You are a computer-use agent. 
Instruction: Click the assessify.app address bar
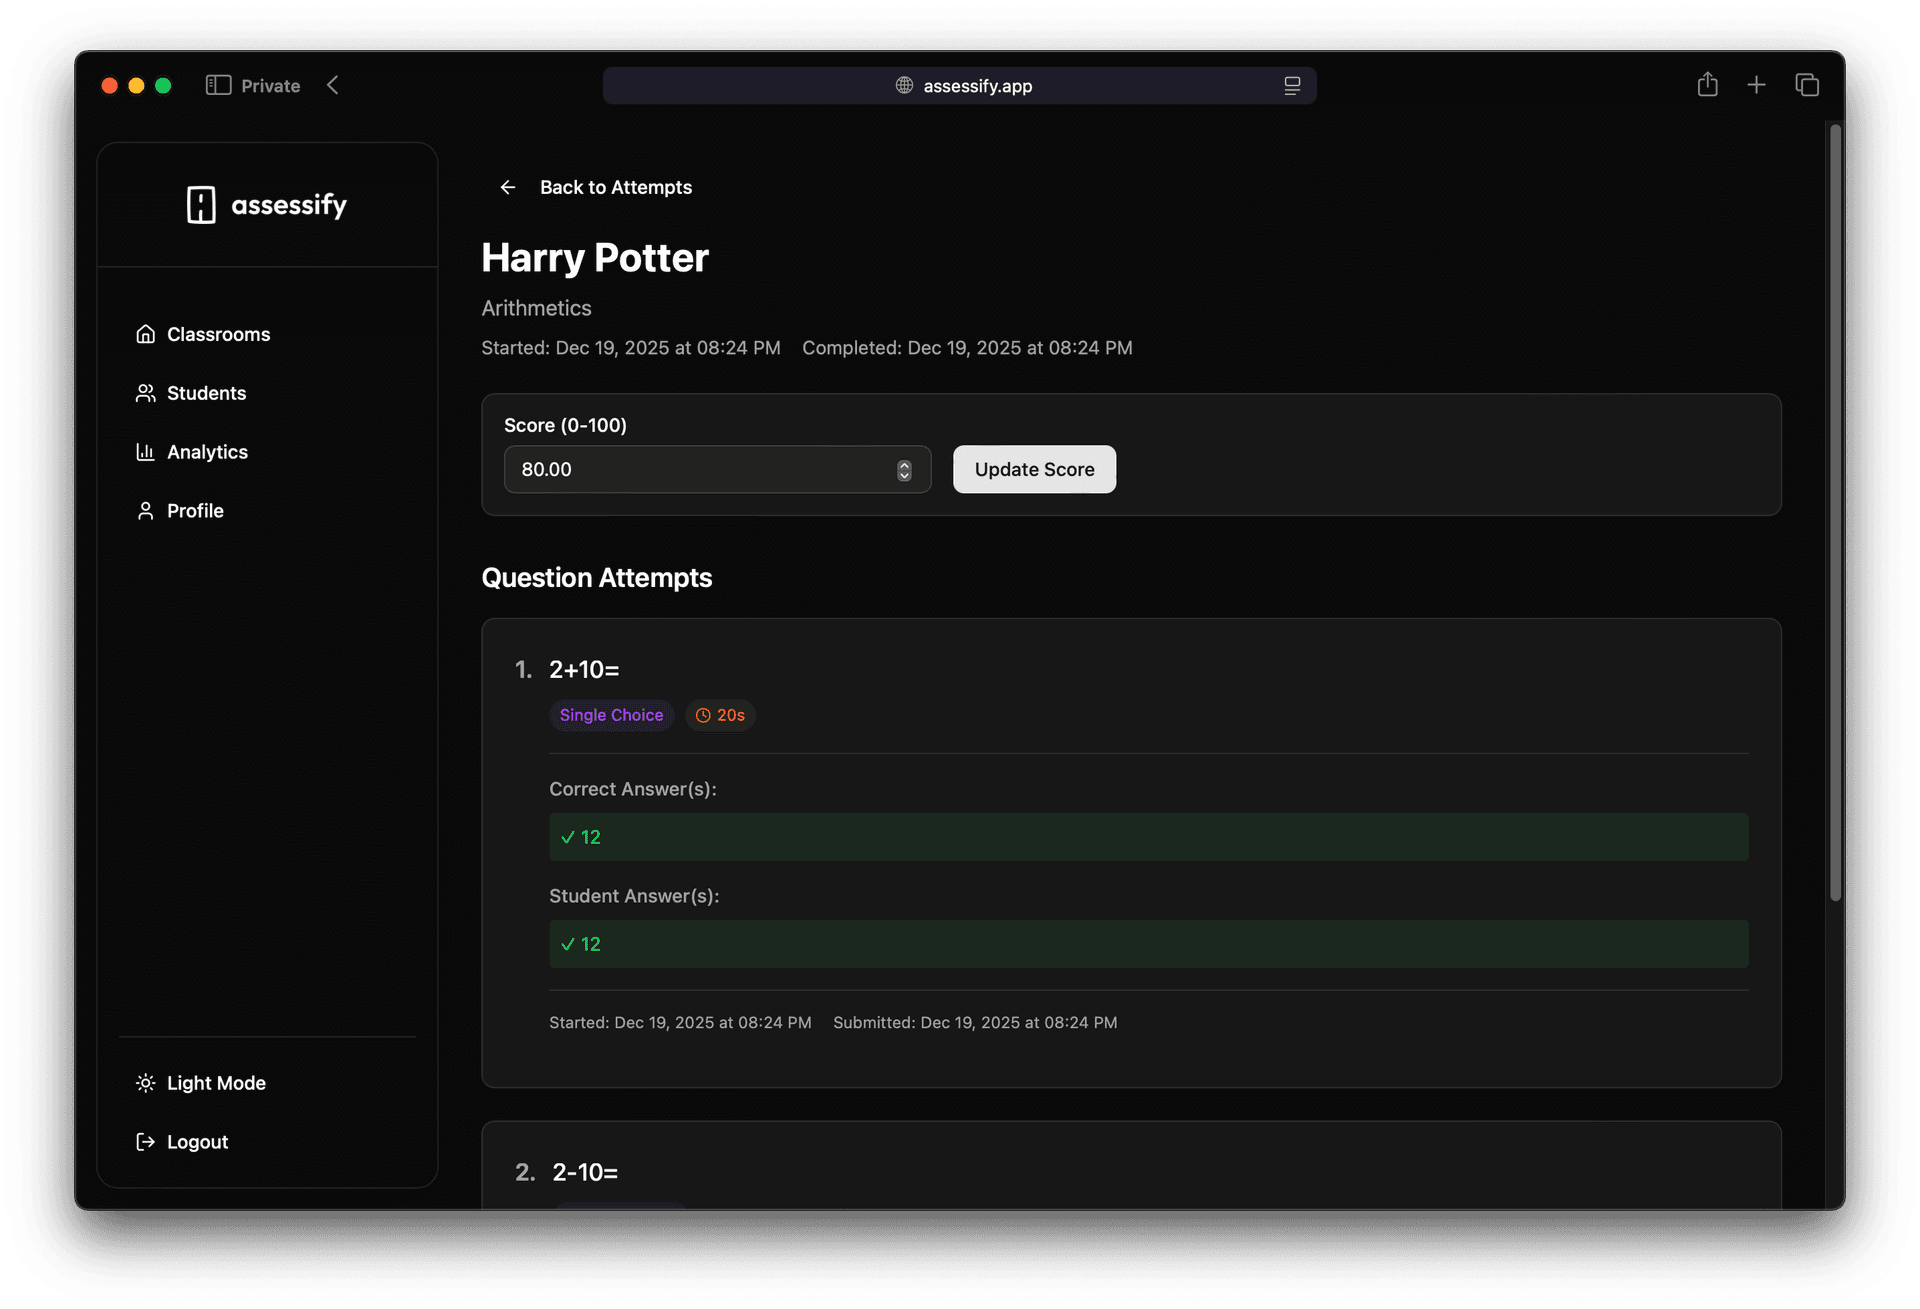pos(960,86)
